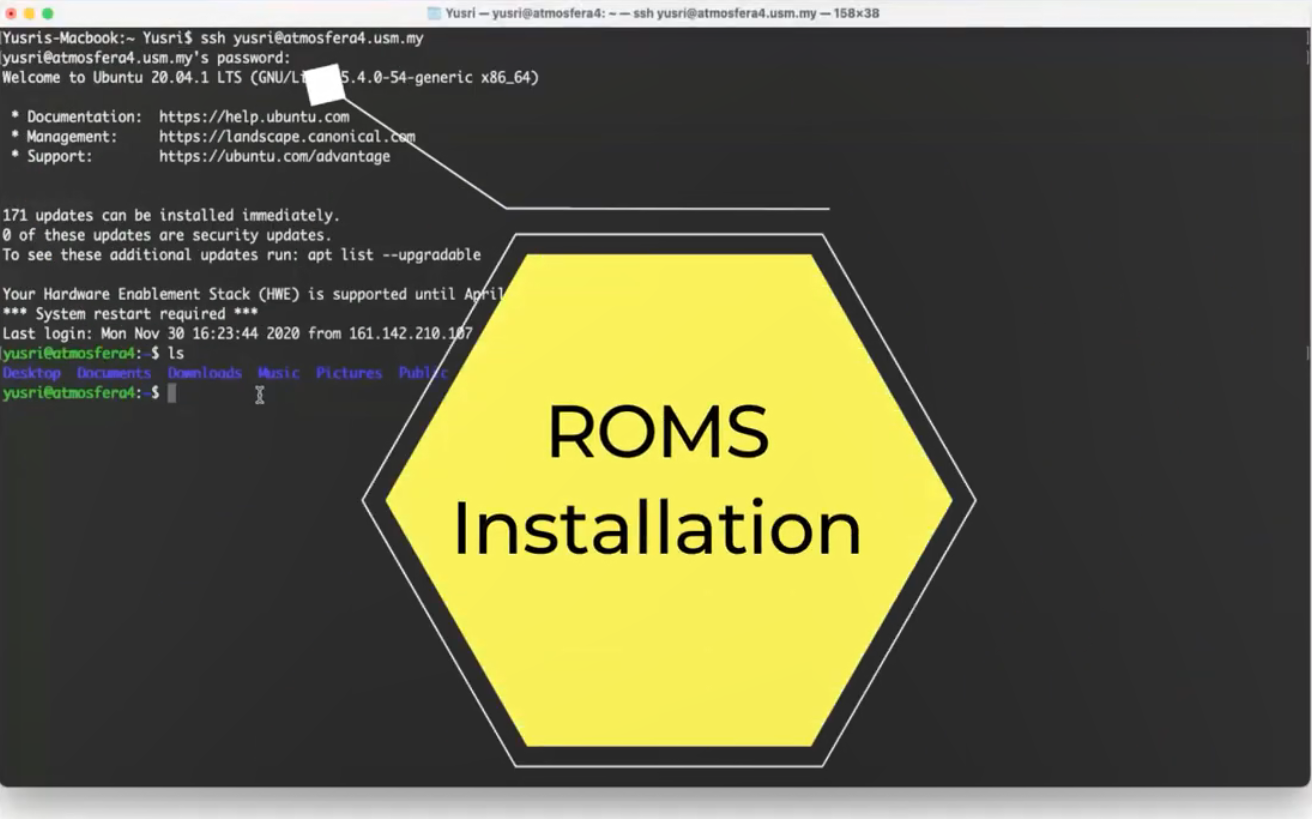Click the block cursor at the last prompt
1312x819 pixels.
[172, 393]
